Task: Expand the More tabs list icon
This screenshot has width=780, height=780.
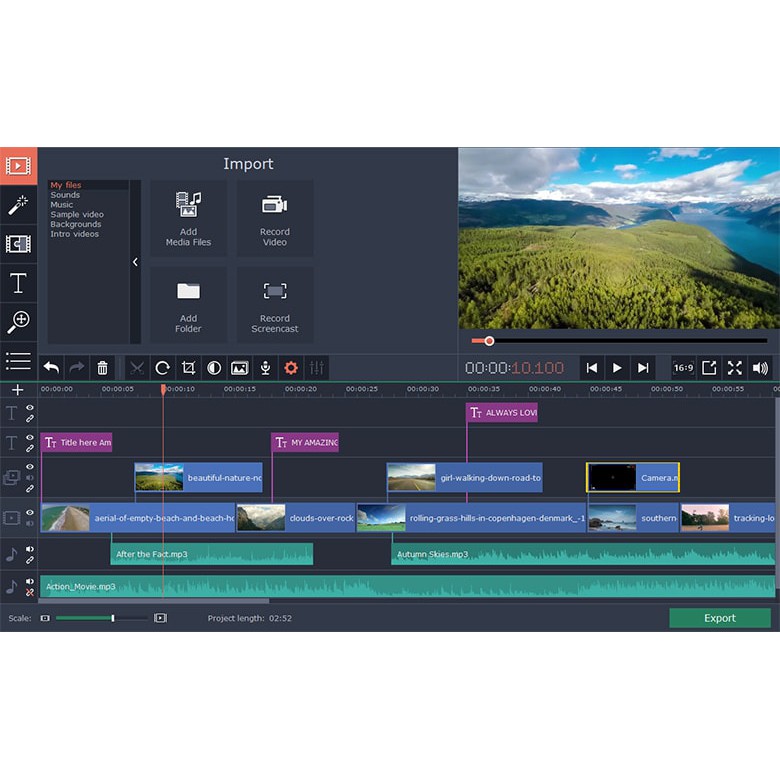Action: 18,360
